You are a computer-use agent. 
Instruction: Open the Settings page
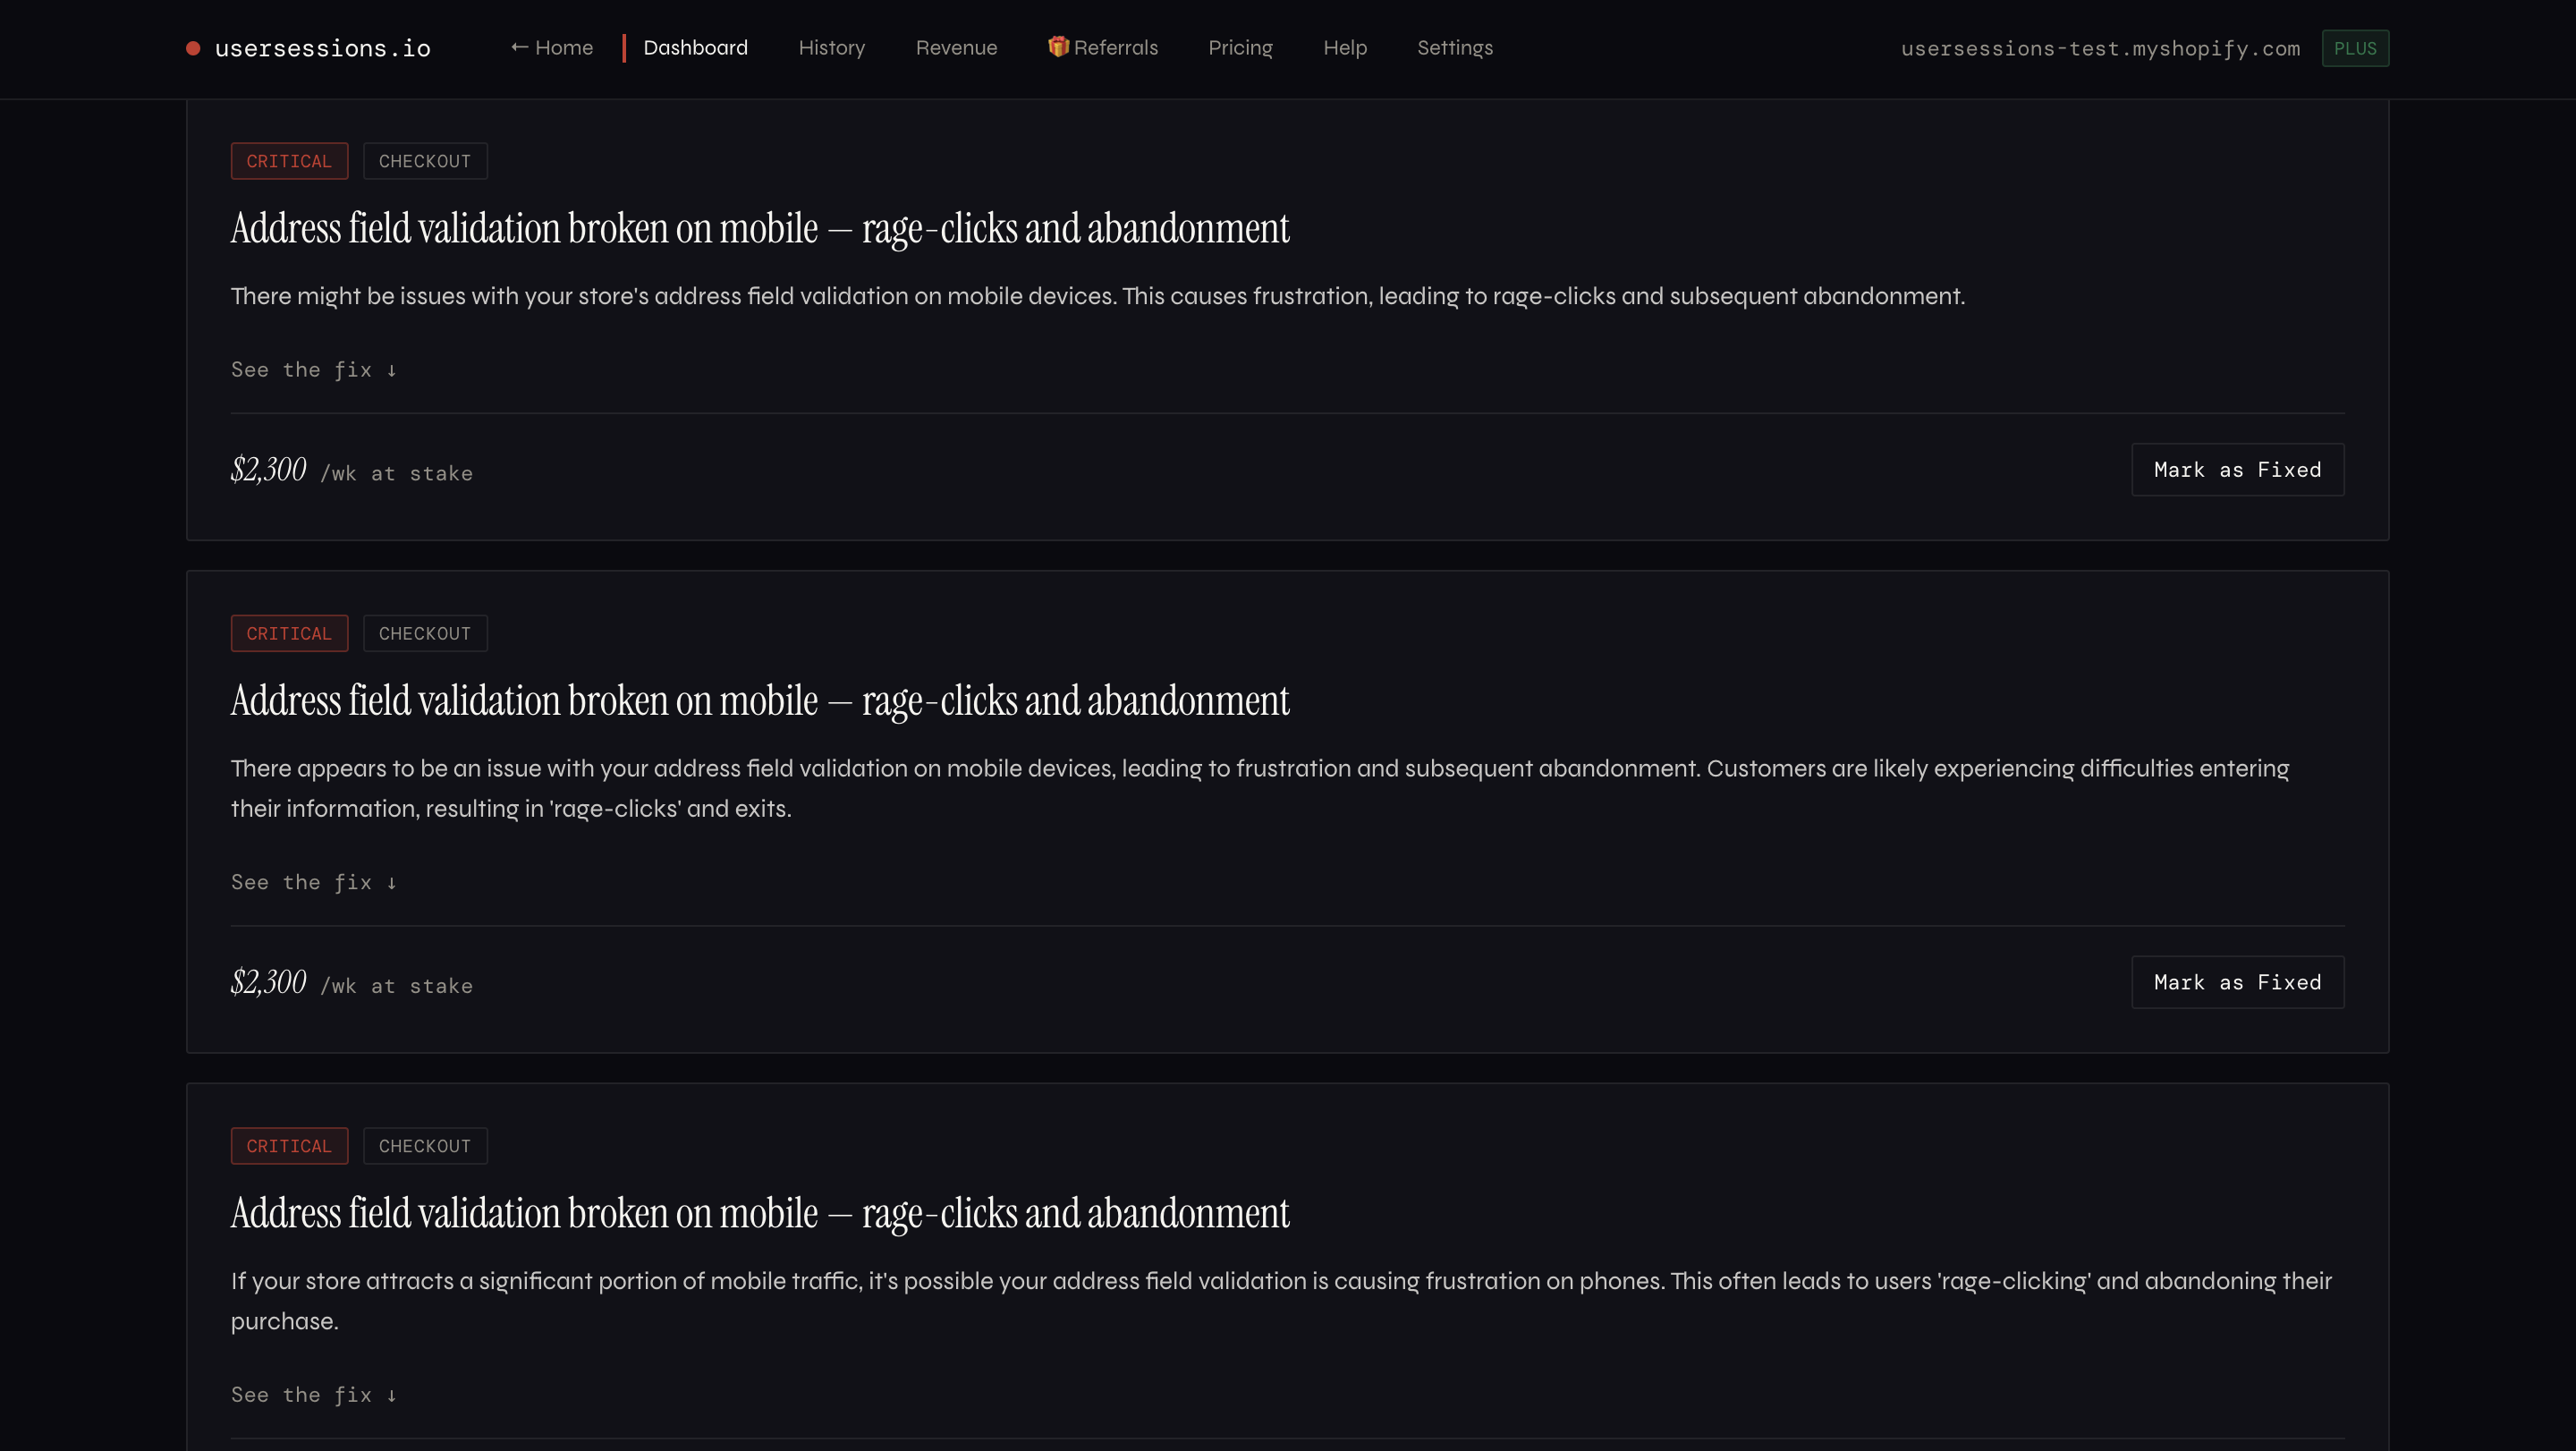pyautogui.click(x=1454, y=48)
